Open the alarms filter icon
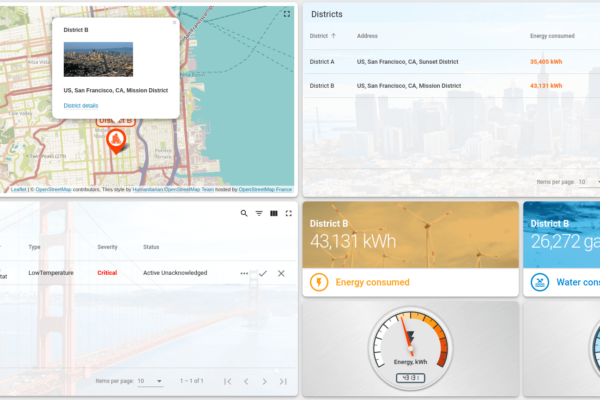The width and height of the screenshot is (600, 400). pyautogui.click(x=259, y=214)
